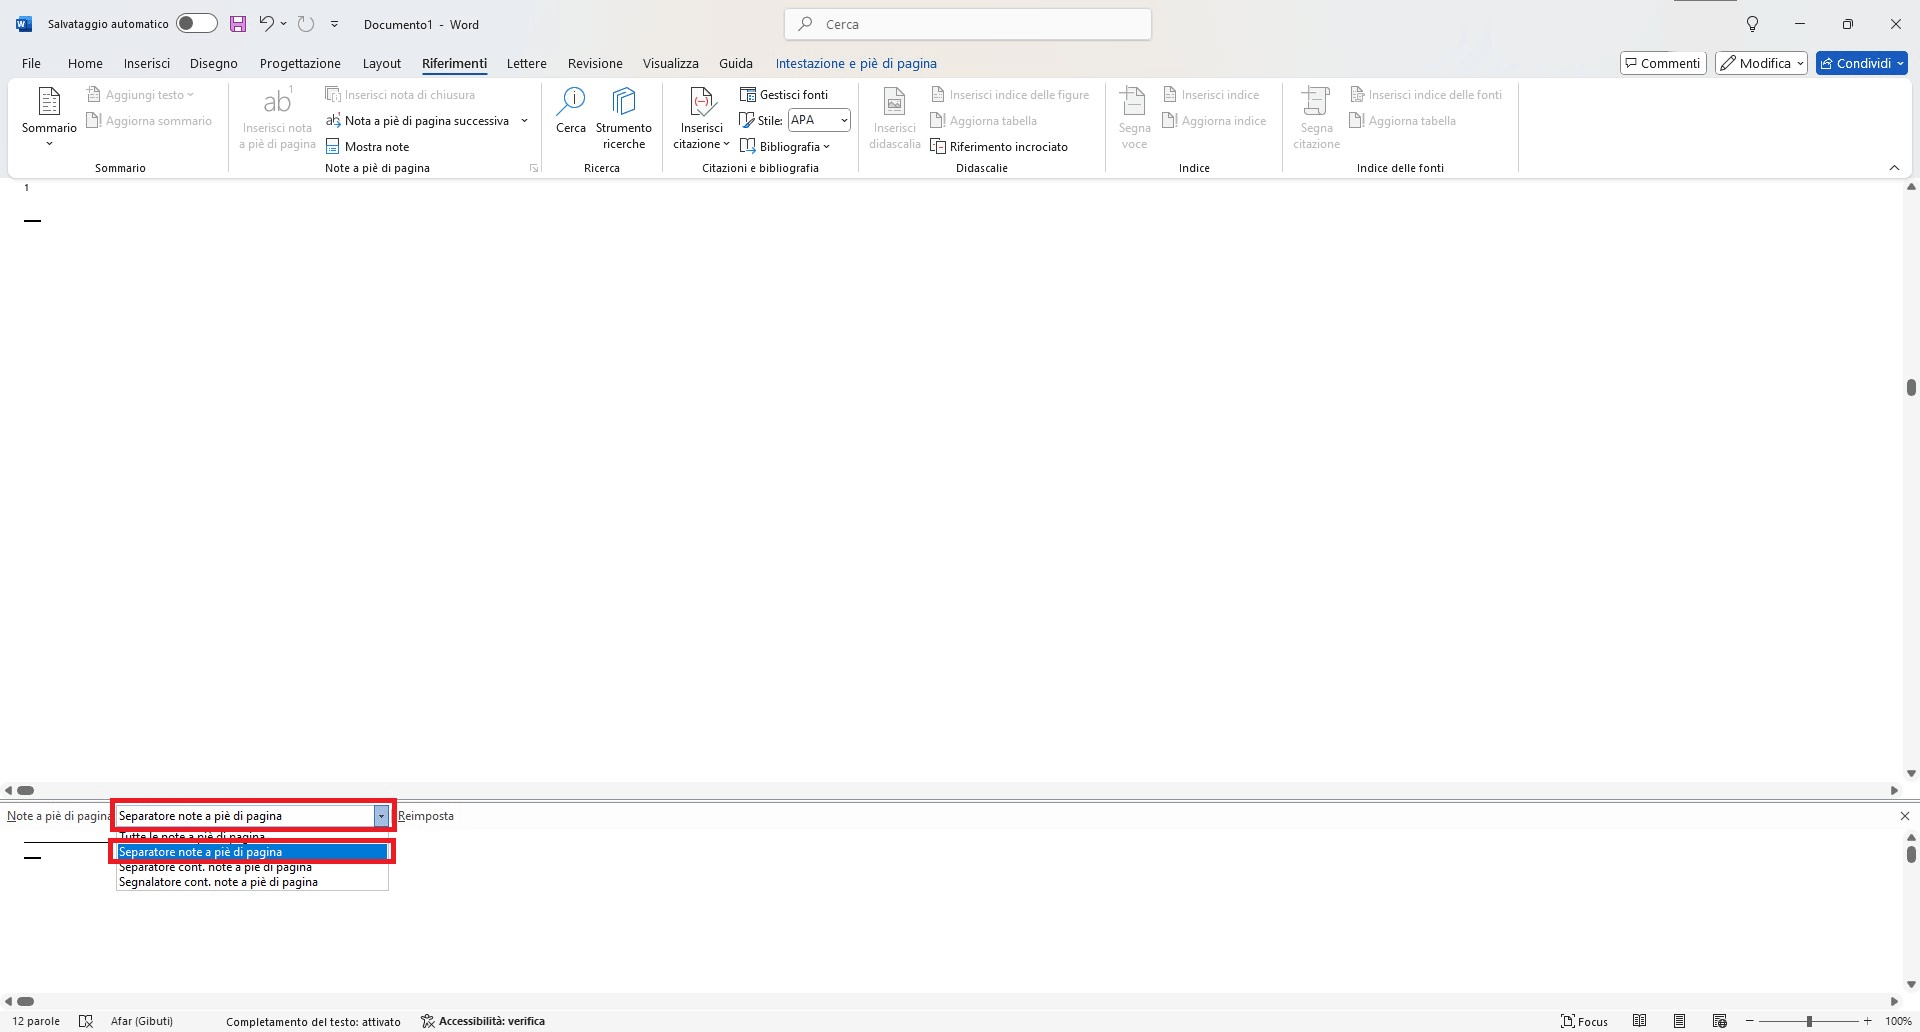Image resolution: width=1920 pixels, height=1032 pixels.
Task: Click the Cerca search ribbon icon
Action: (571, 111)
